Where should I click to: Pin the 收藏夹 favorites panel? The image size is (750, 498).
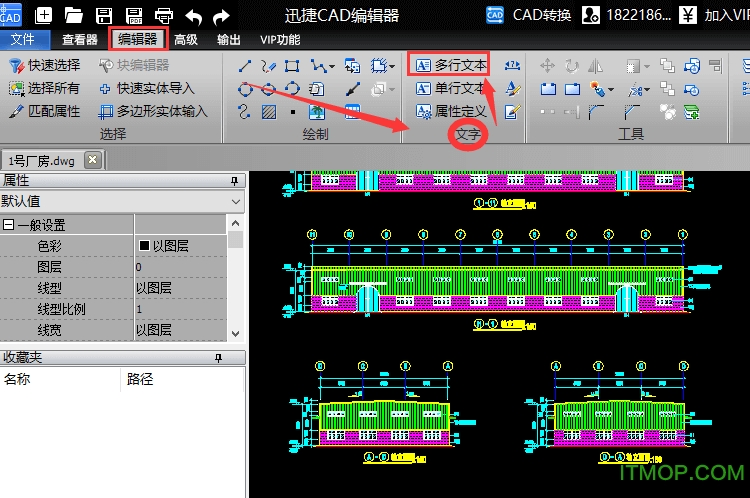[235, 357]
